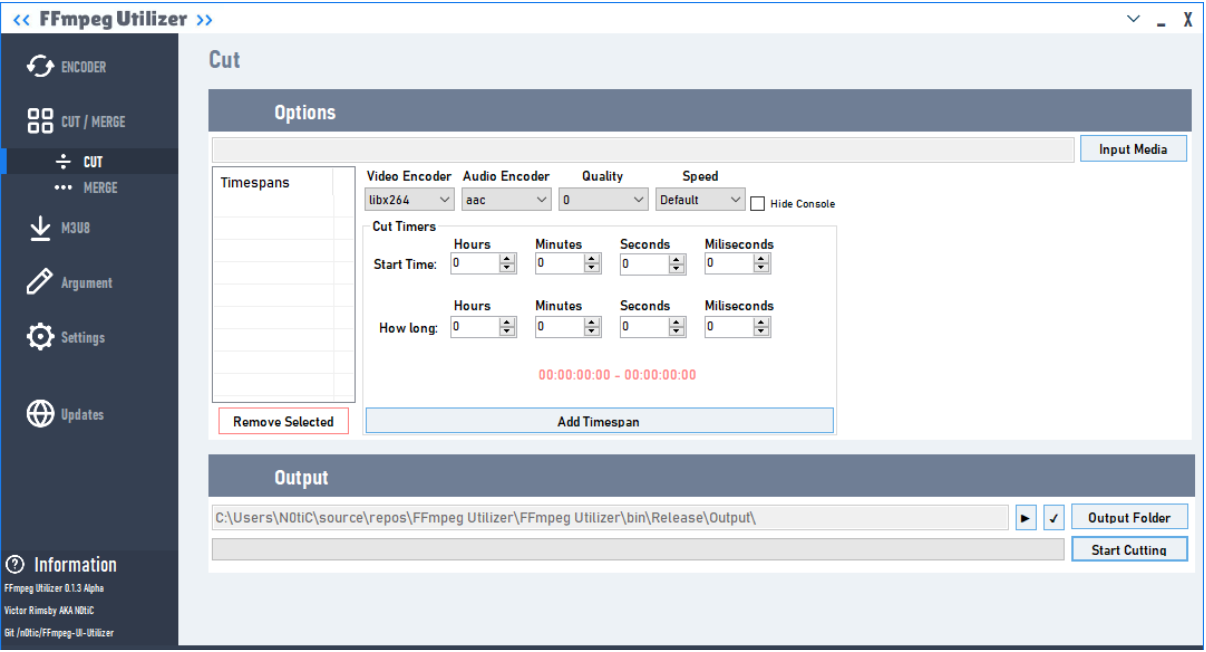Click the Input Media field

(1133, 147)
